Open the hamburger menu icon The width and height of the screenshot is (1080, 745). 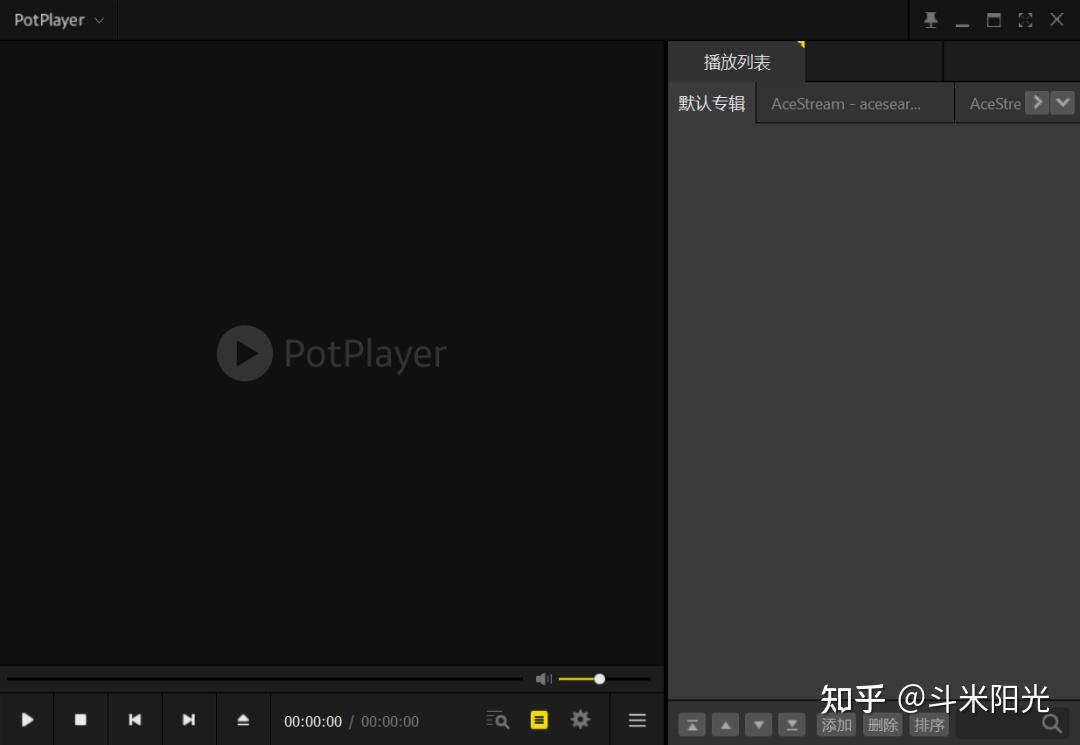[637, 720]
